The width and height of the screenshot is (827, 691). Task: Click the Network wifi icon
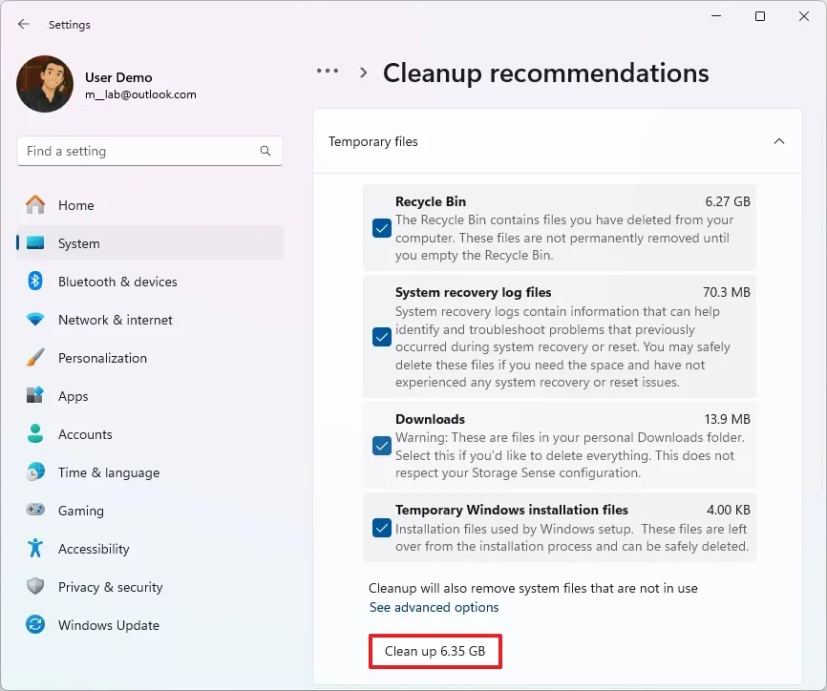(x=35, y=319)
